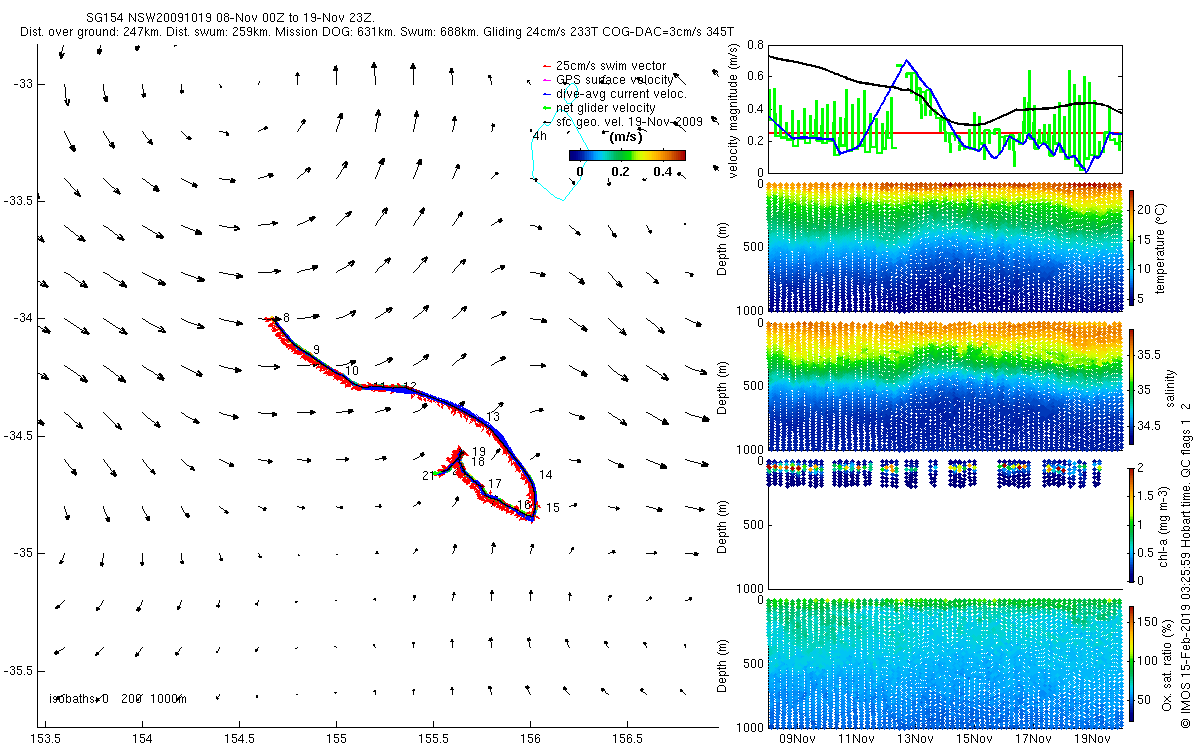The height and width of the screenshot is (750, 1200).
Task: Click latitude tick label '-33.5'
Action: pos(18,201)
